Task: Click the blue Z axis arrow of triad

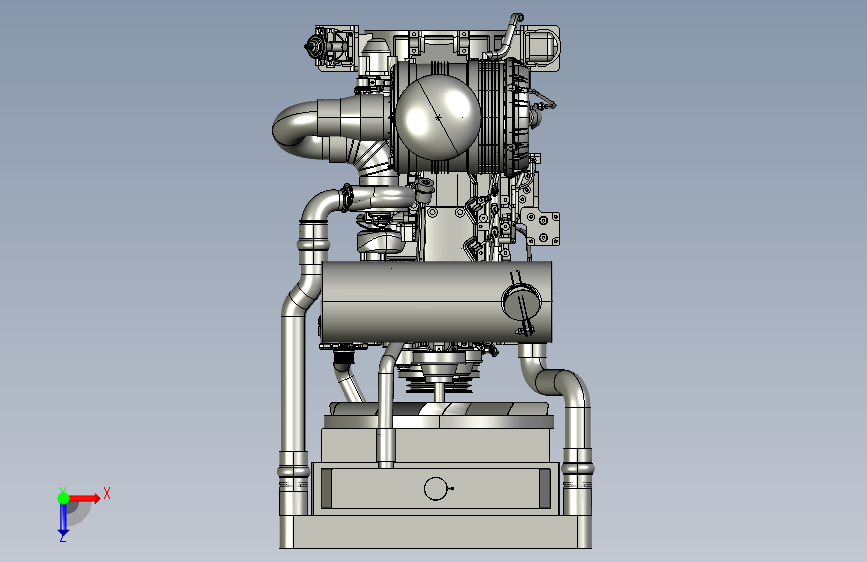Action: click(x=63, y=519)
